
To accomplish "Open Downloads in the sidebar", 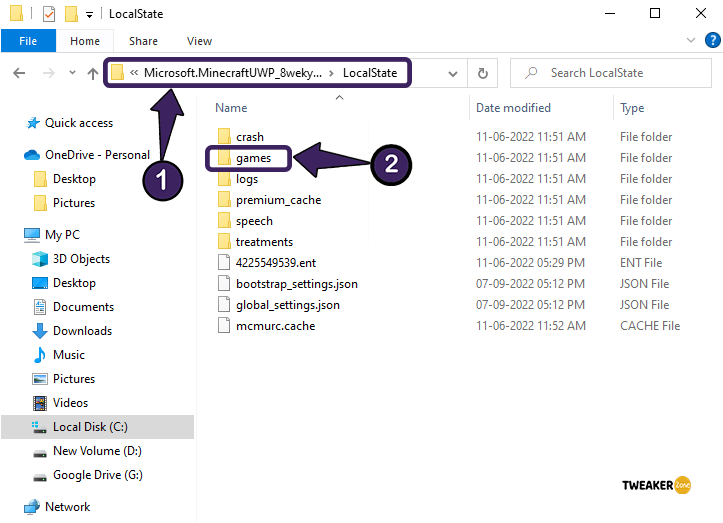I will coord(82,331).
